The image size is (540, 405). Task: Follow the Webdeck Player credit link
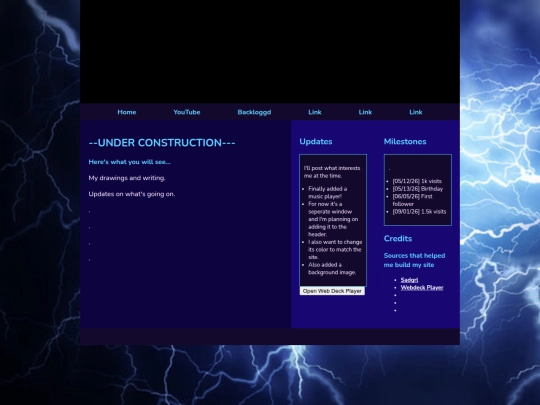pyautogui.click(x=422, y=288)
